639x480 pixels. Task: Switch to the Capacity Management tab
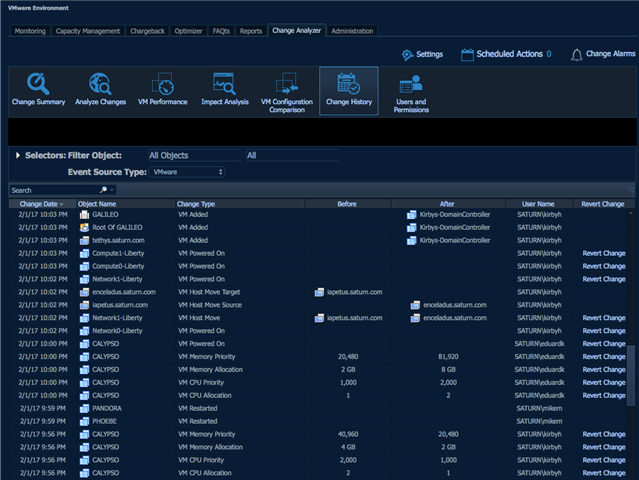point(88,31)
